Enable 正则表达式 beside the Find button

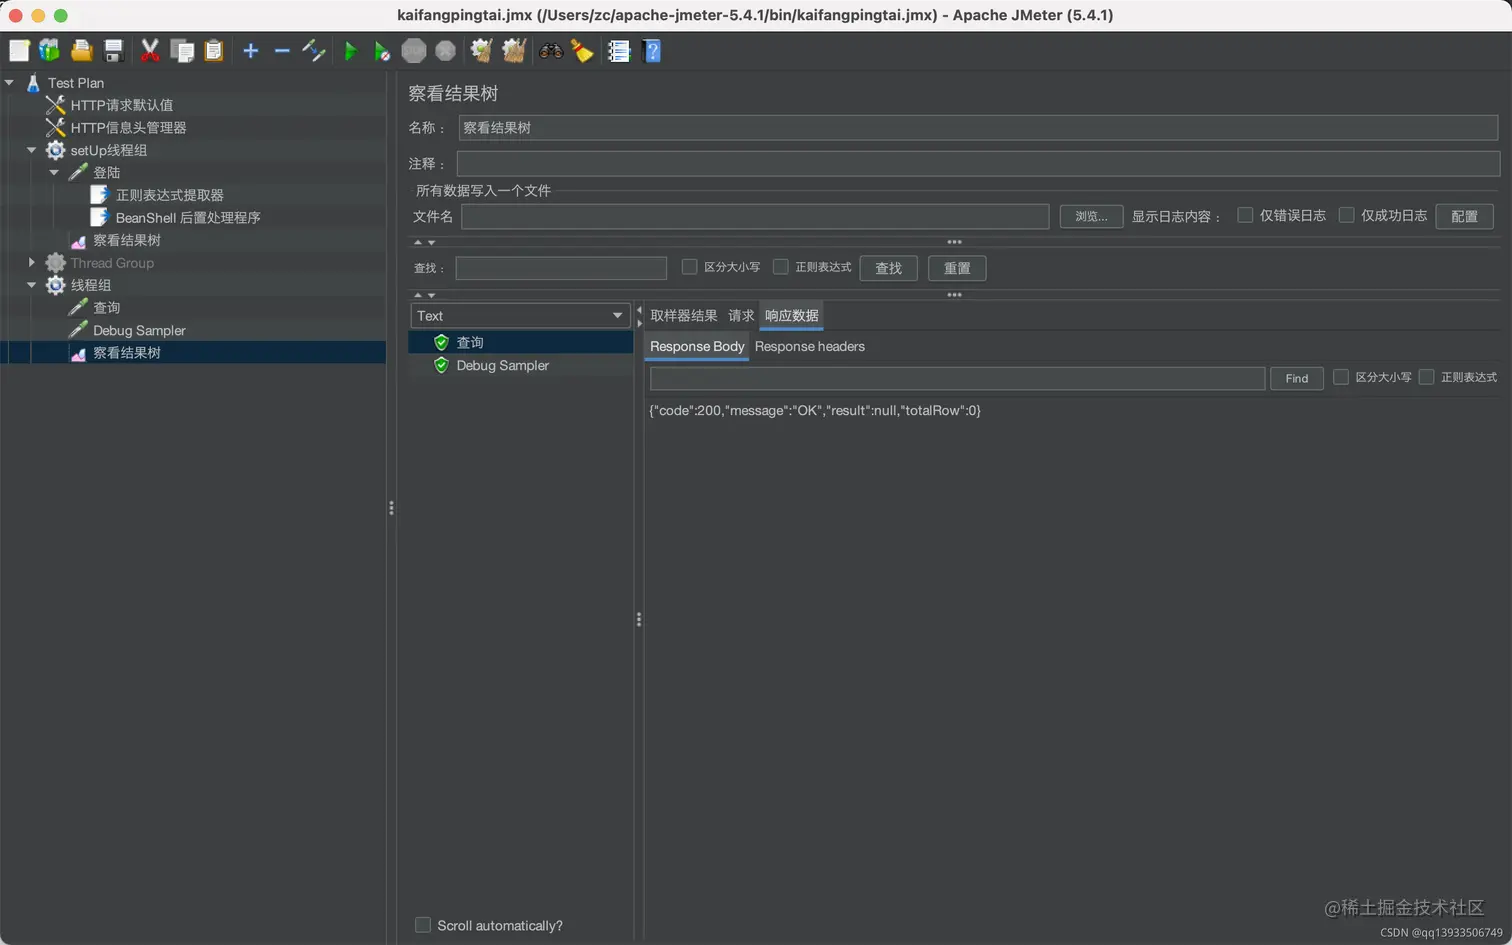(x=1427, y=377)
